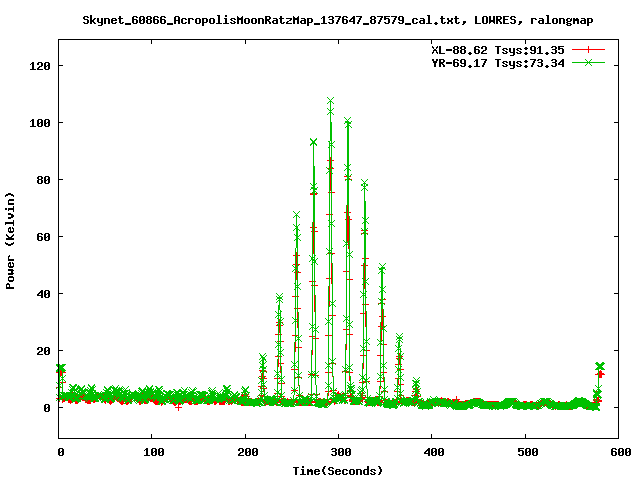This screenshot has width=640, height=480.
Task: Click the red line sample in the legend
Action: click(x=588, y=50)
